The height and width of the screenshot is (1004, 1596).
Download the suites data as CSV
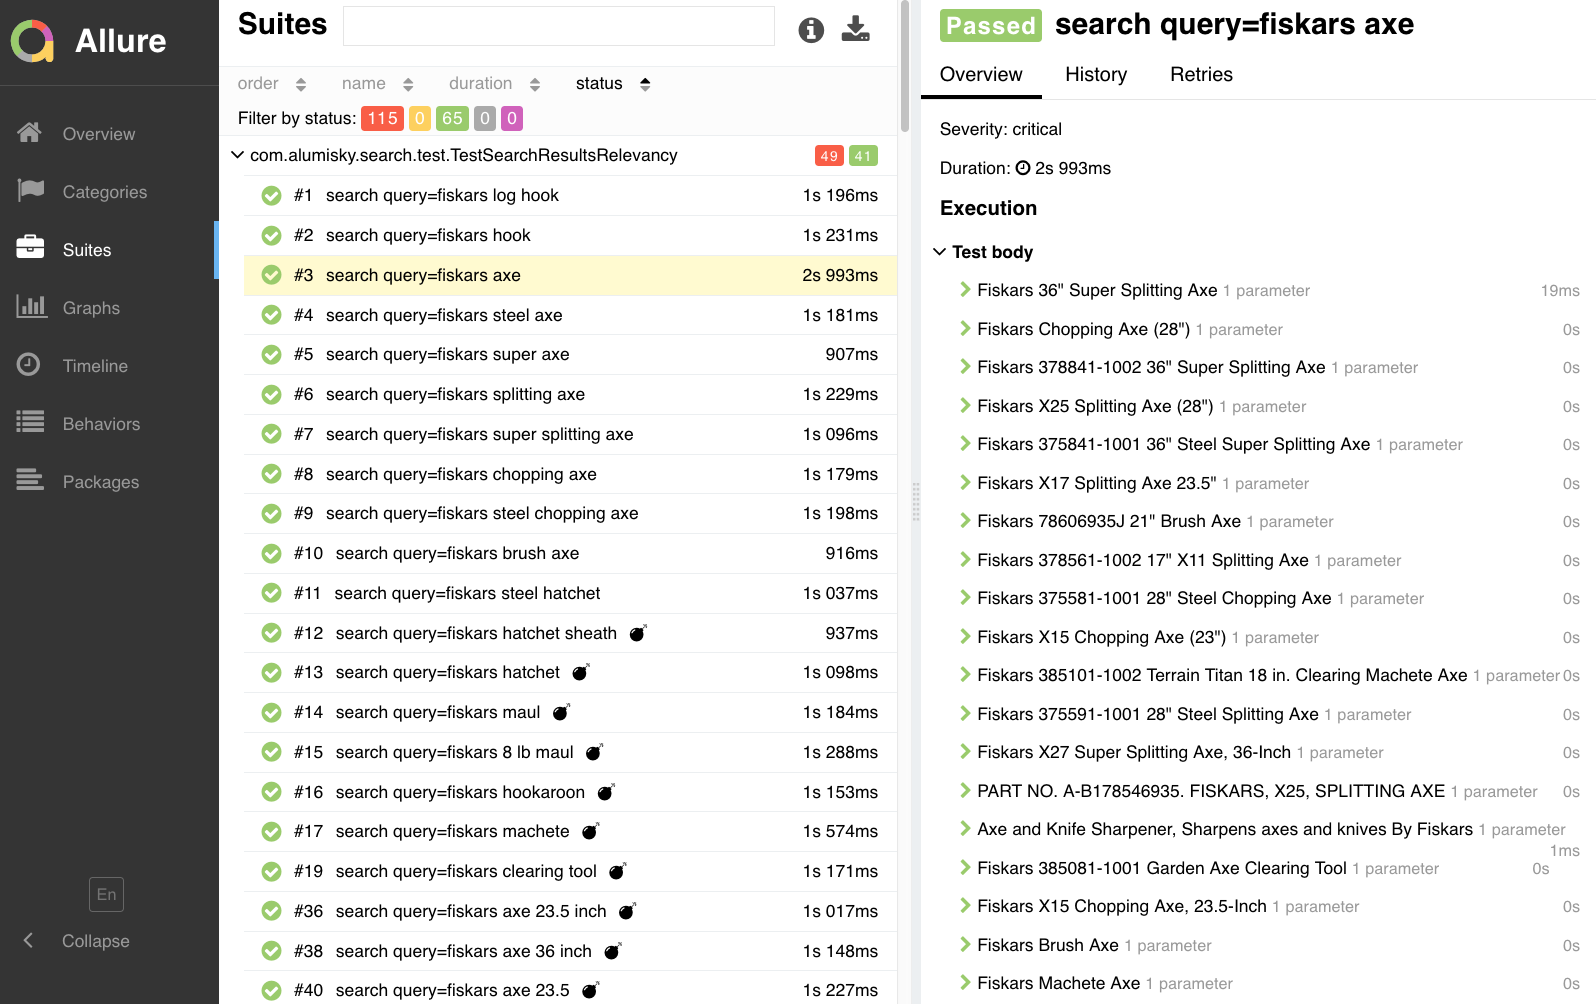click(855, 29)
